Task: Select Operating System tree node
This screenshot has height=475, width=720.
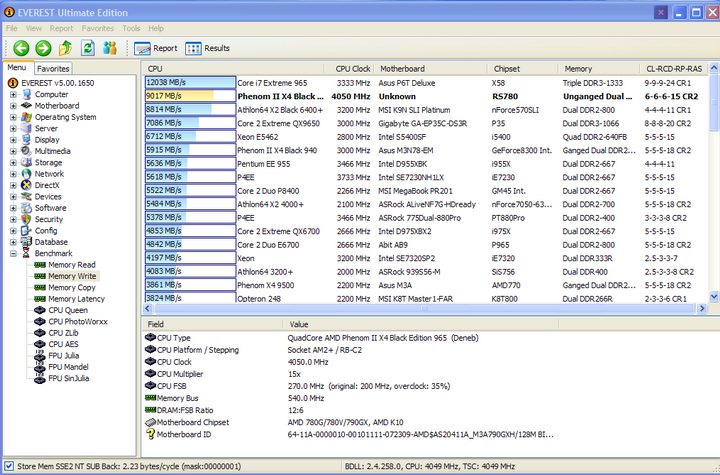Action: pos(66,117)
